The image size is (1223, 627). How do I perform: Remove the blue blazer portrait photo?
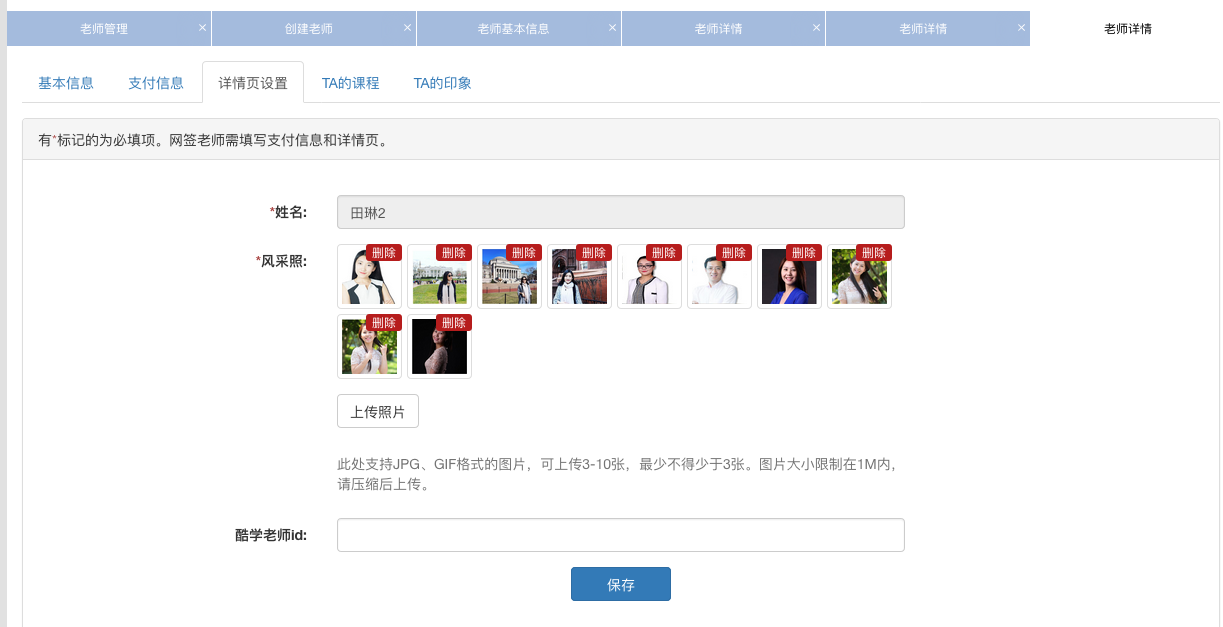(x=804, y=253)
